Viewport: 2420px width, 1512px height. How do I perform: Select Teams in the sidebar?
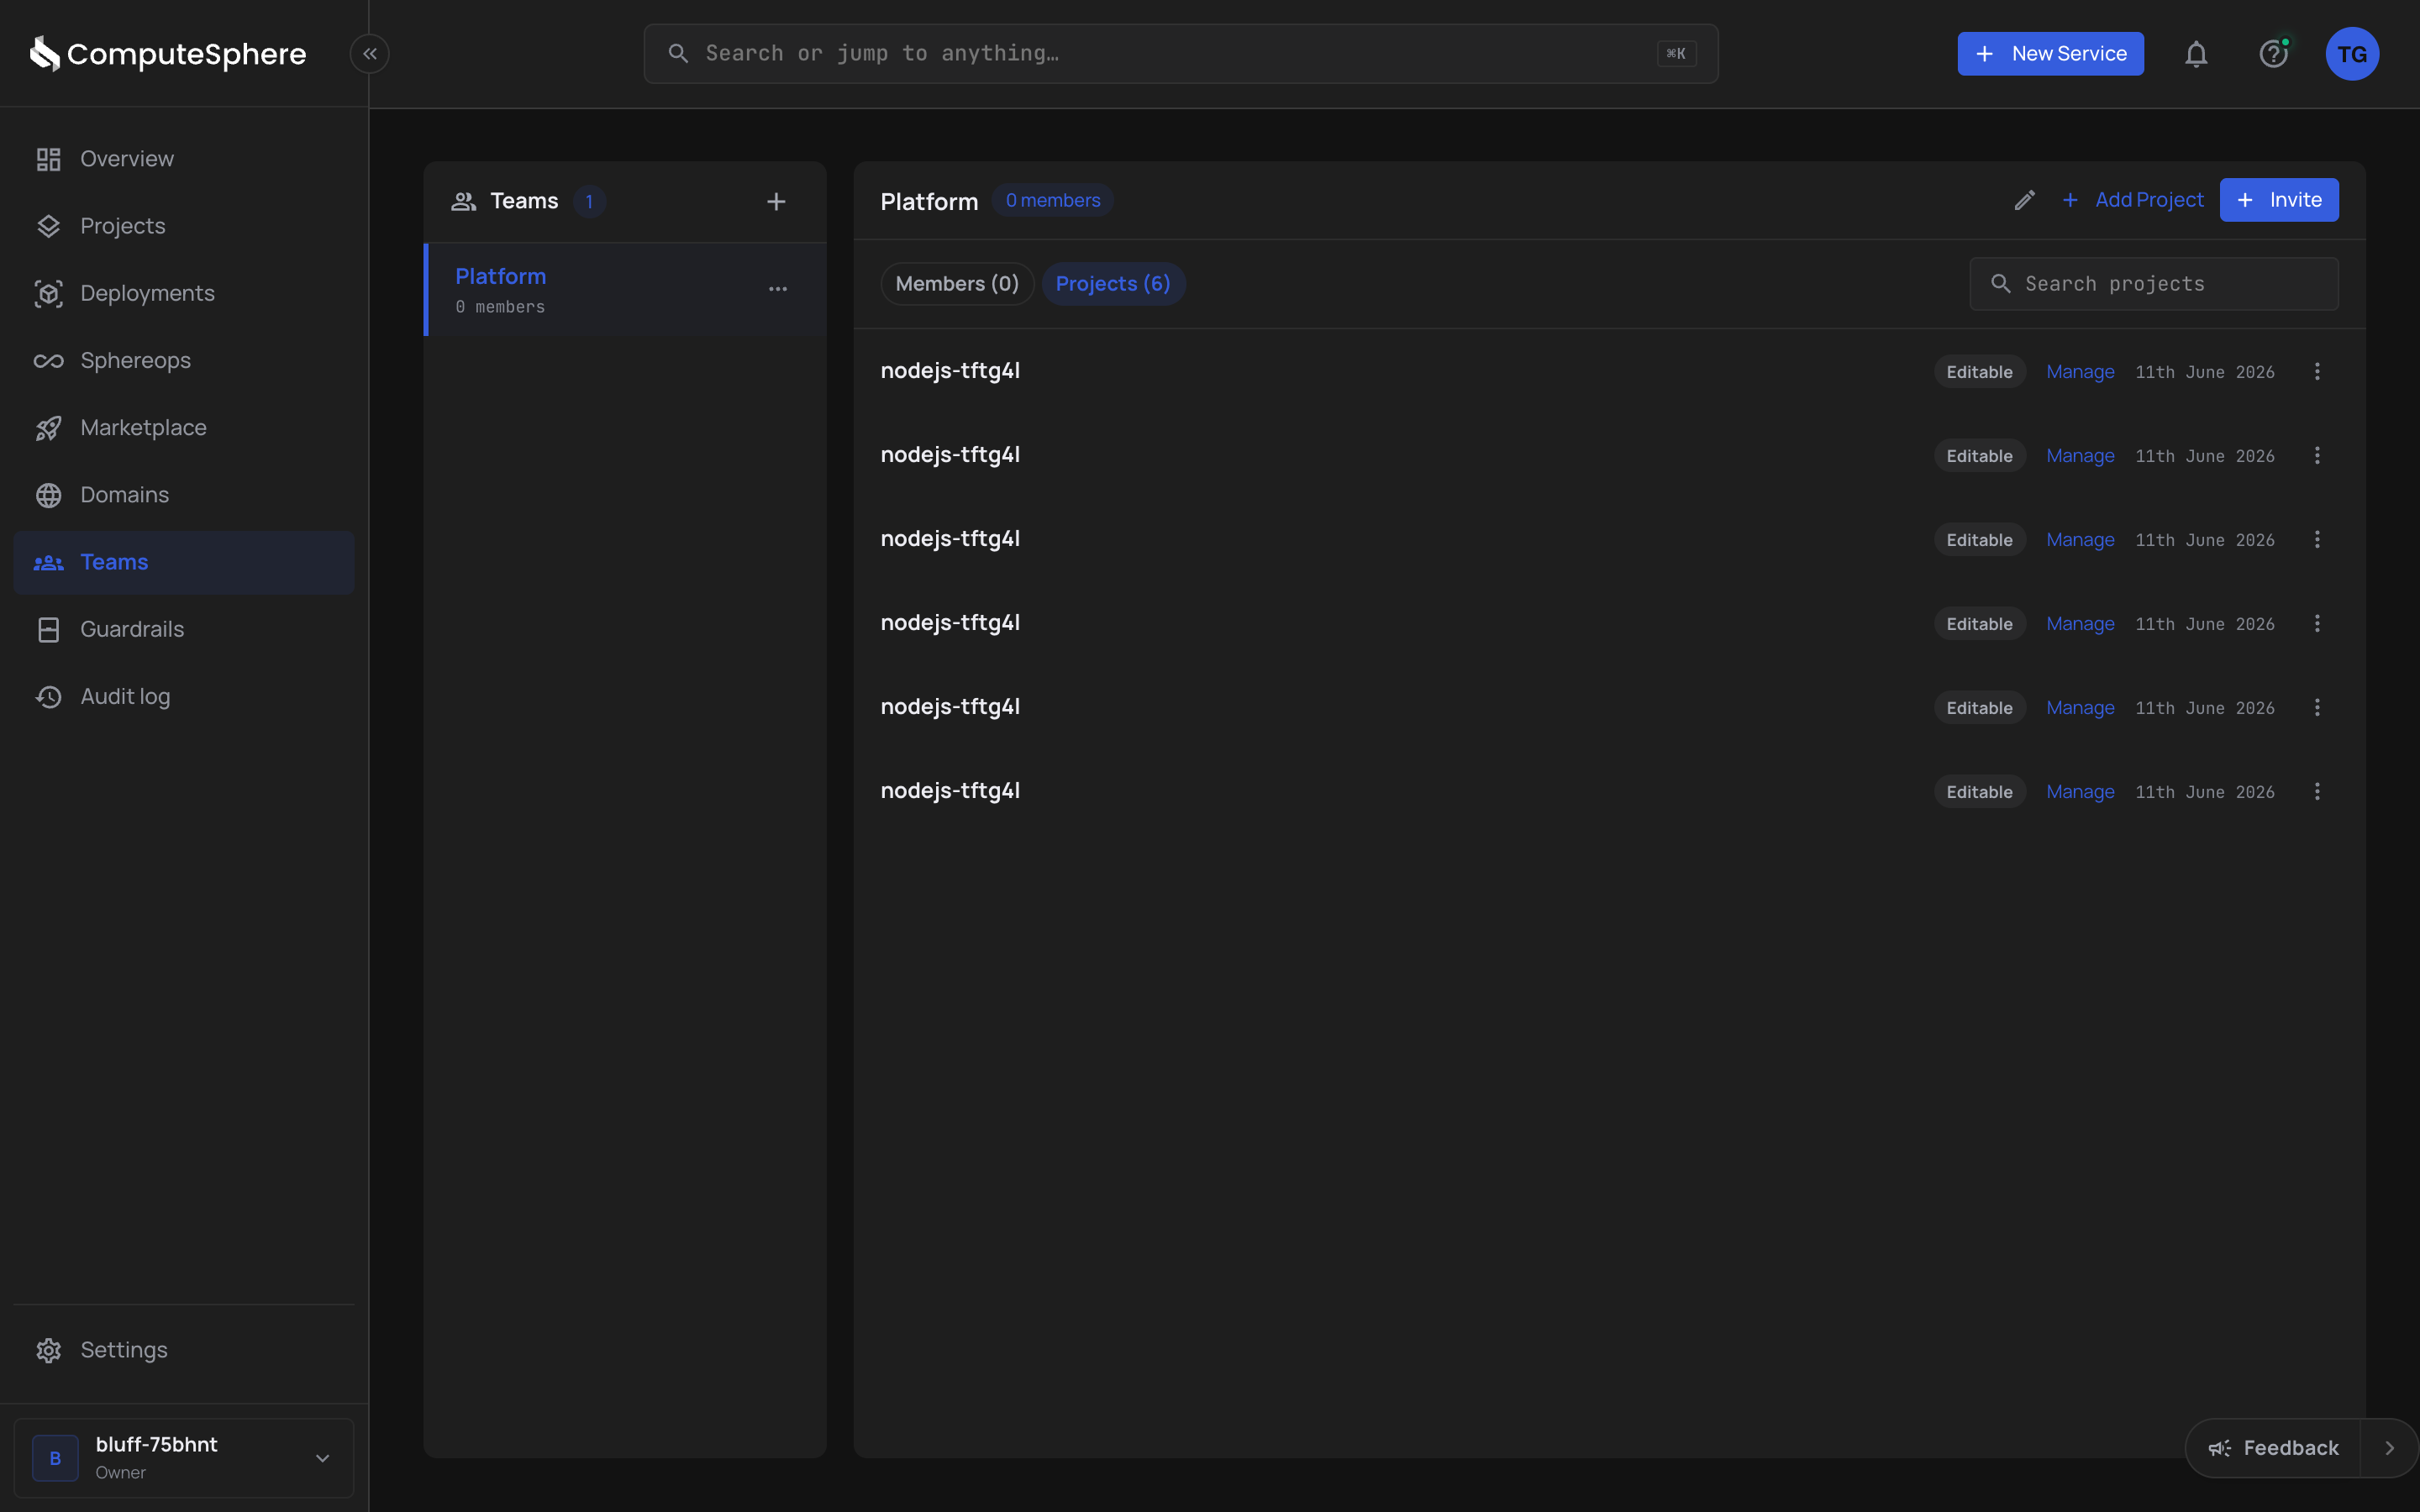coord(184,562)
